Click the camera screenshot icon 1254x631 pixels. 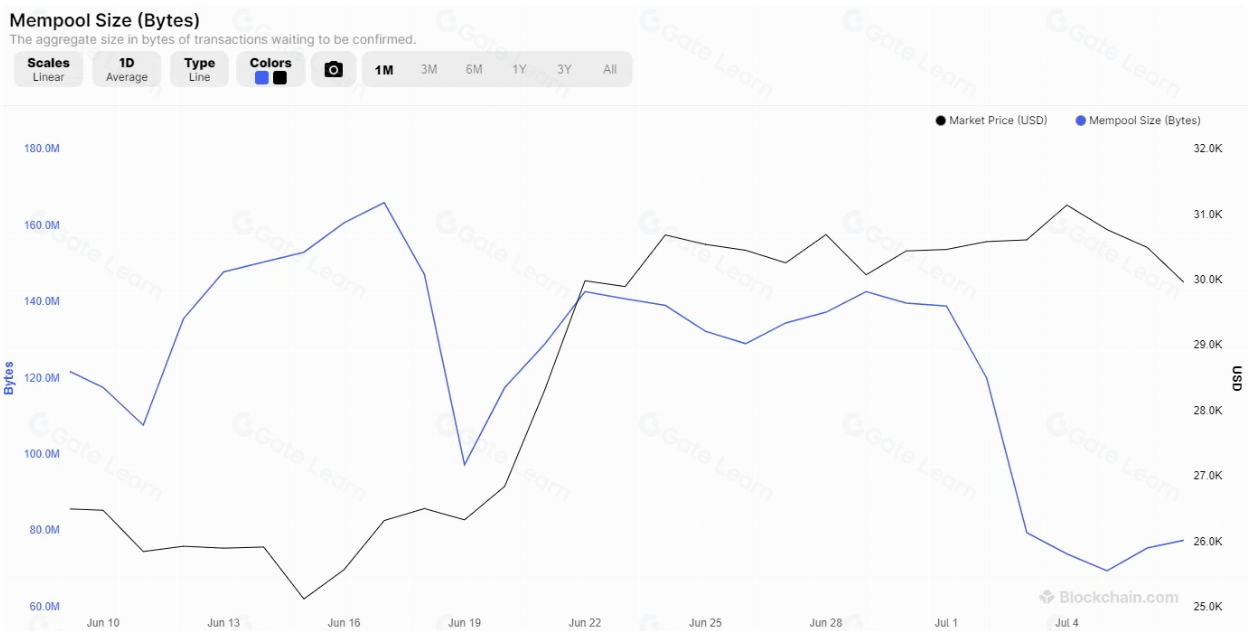[334, 70]
